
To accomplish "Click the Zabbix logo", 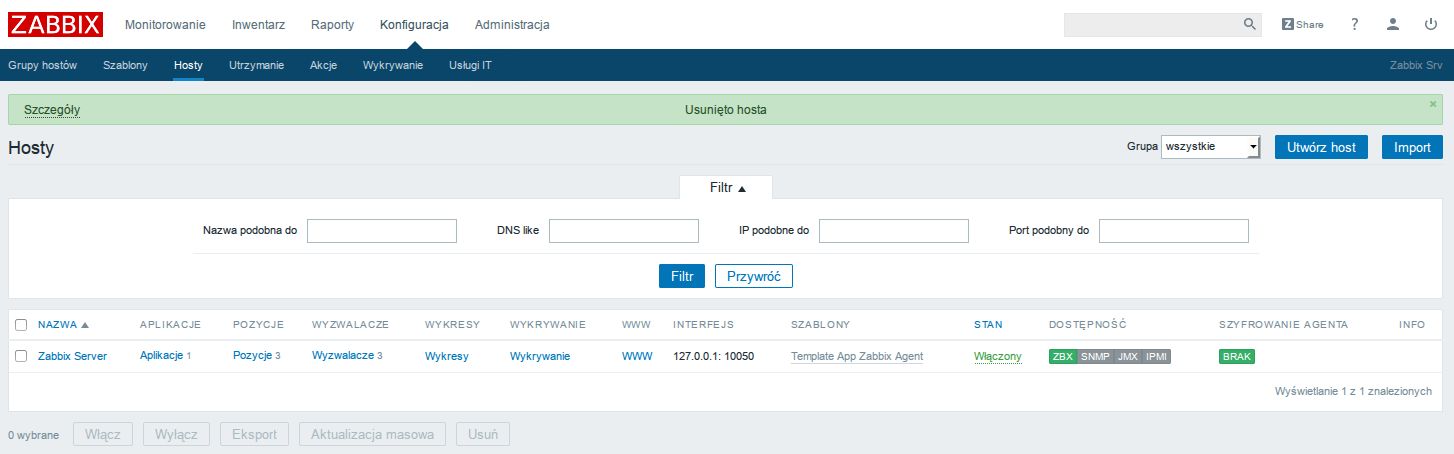I will point(55,24).
